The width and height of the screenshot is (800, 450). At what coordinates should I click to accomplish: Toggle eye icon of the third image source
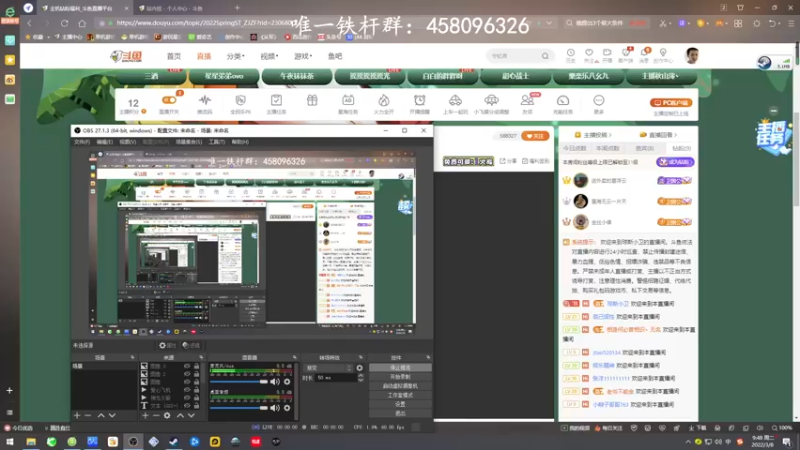click(187, 382)
